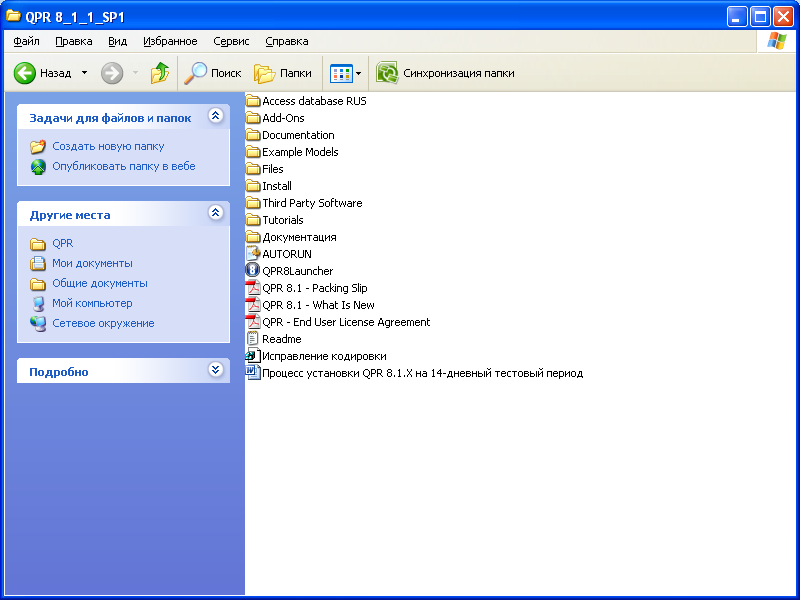Select the Add-Ons folder icon

253,118
